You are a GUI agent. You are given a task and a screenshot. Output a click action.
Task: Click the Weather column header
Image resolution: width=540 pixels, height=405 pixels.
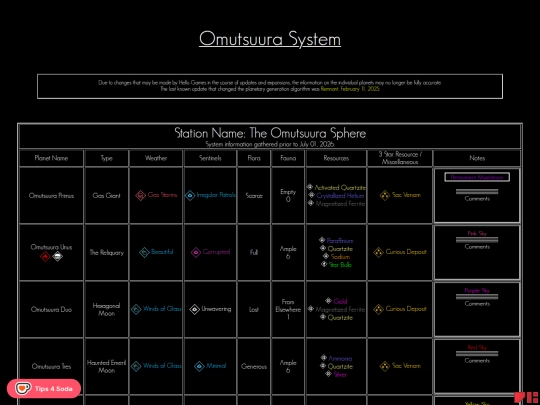click(156, 158)
